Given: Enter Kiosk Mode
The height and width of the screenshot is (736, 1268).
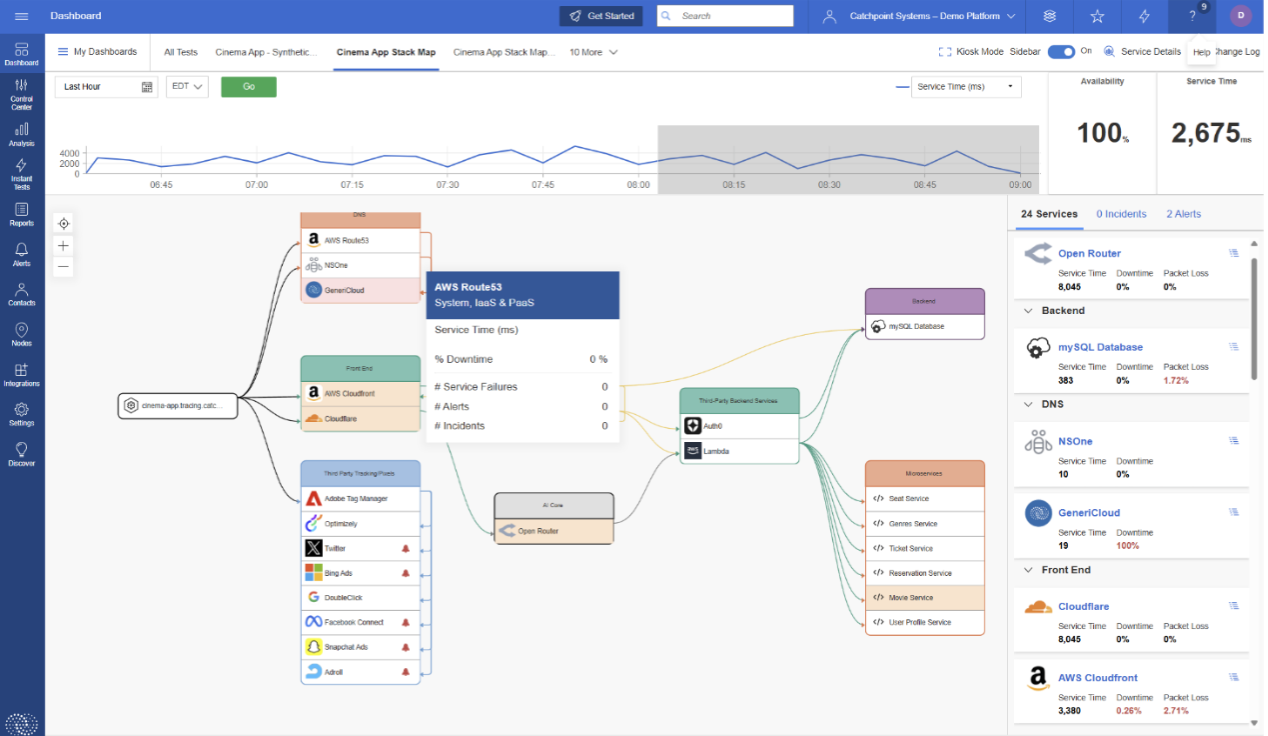Looking at the screenshot, I should [x=970, y=52].
